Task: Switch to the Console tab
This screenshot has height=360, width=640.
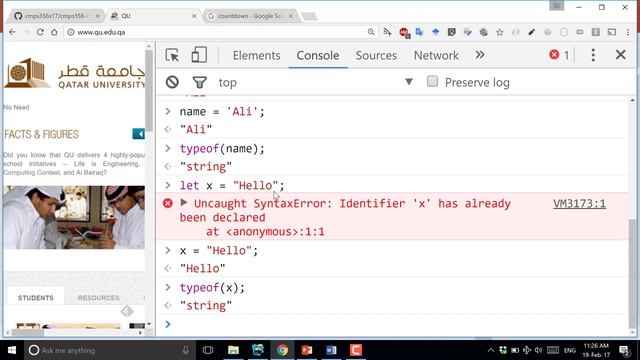Action: [318, 55]
